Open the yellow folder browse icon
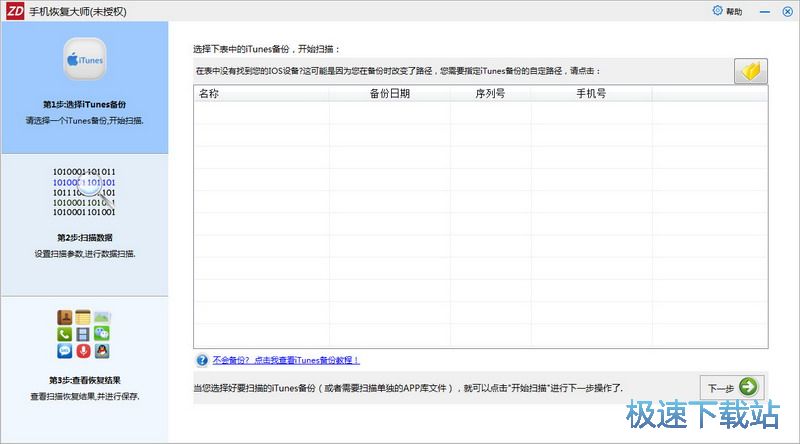800x444 pixels. tap(750, 71)
